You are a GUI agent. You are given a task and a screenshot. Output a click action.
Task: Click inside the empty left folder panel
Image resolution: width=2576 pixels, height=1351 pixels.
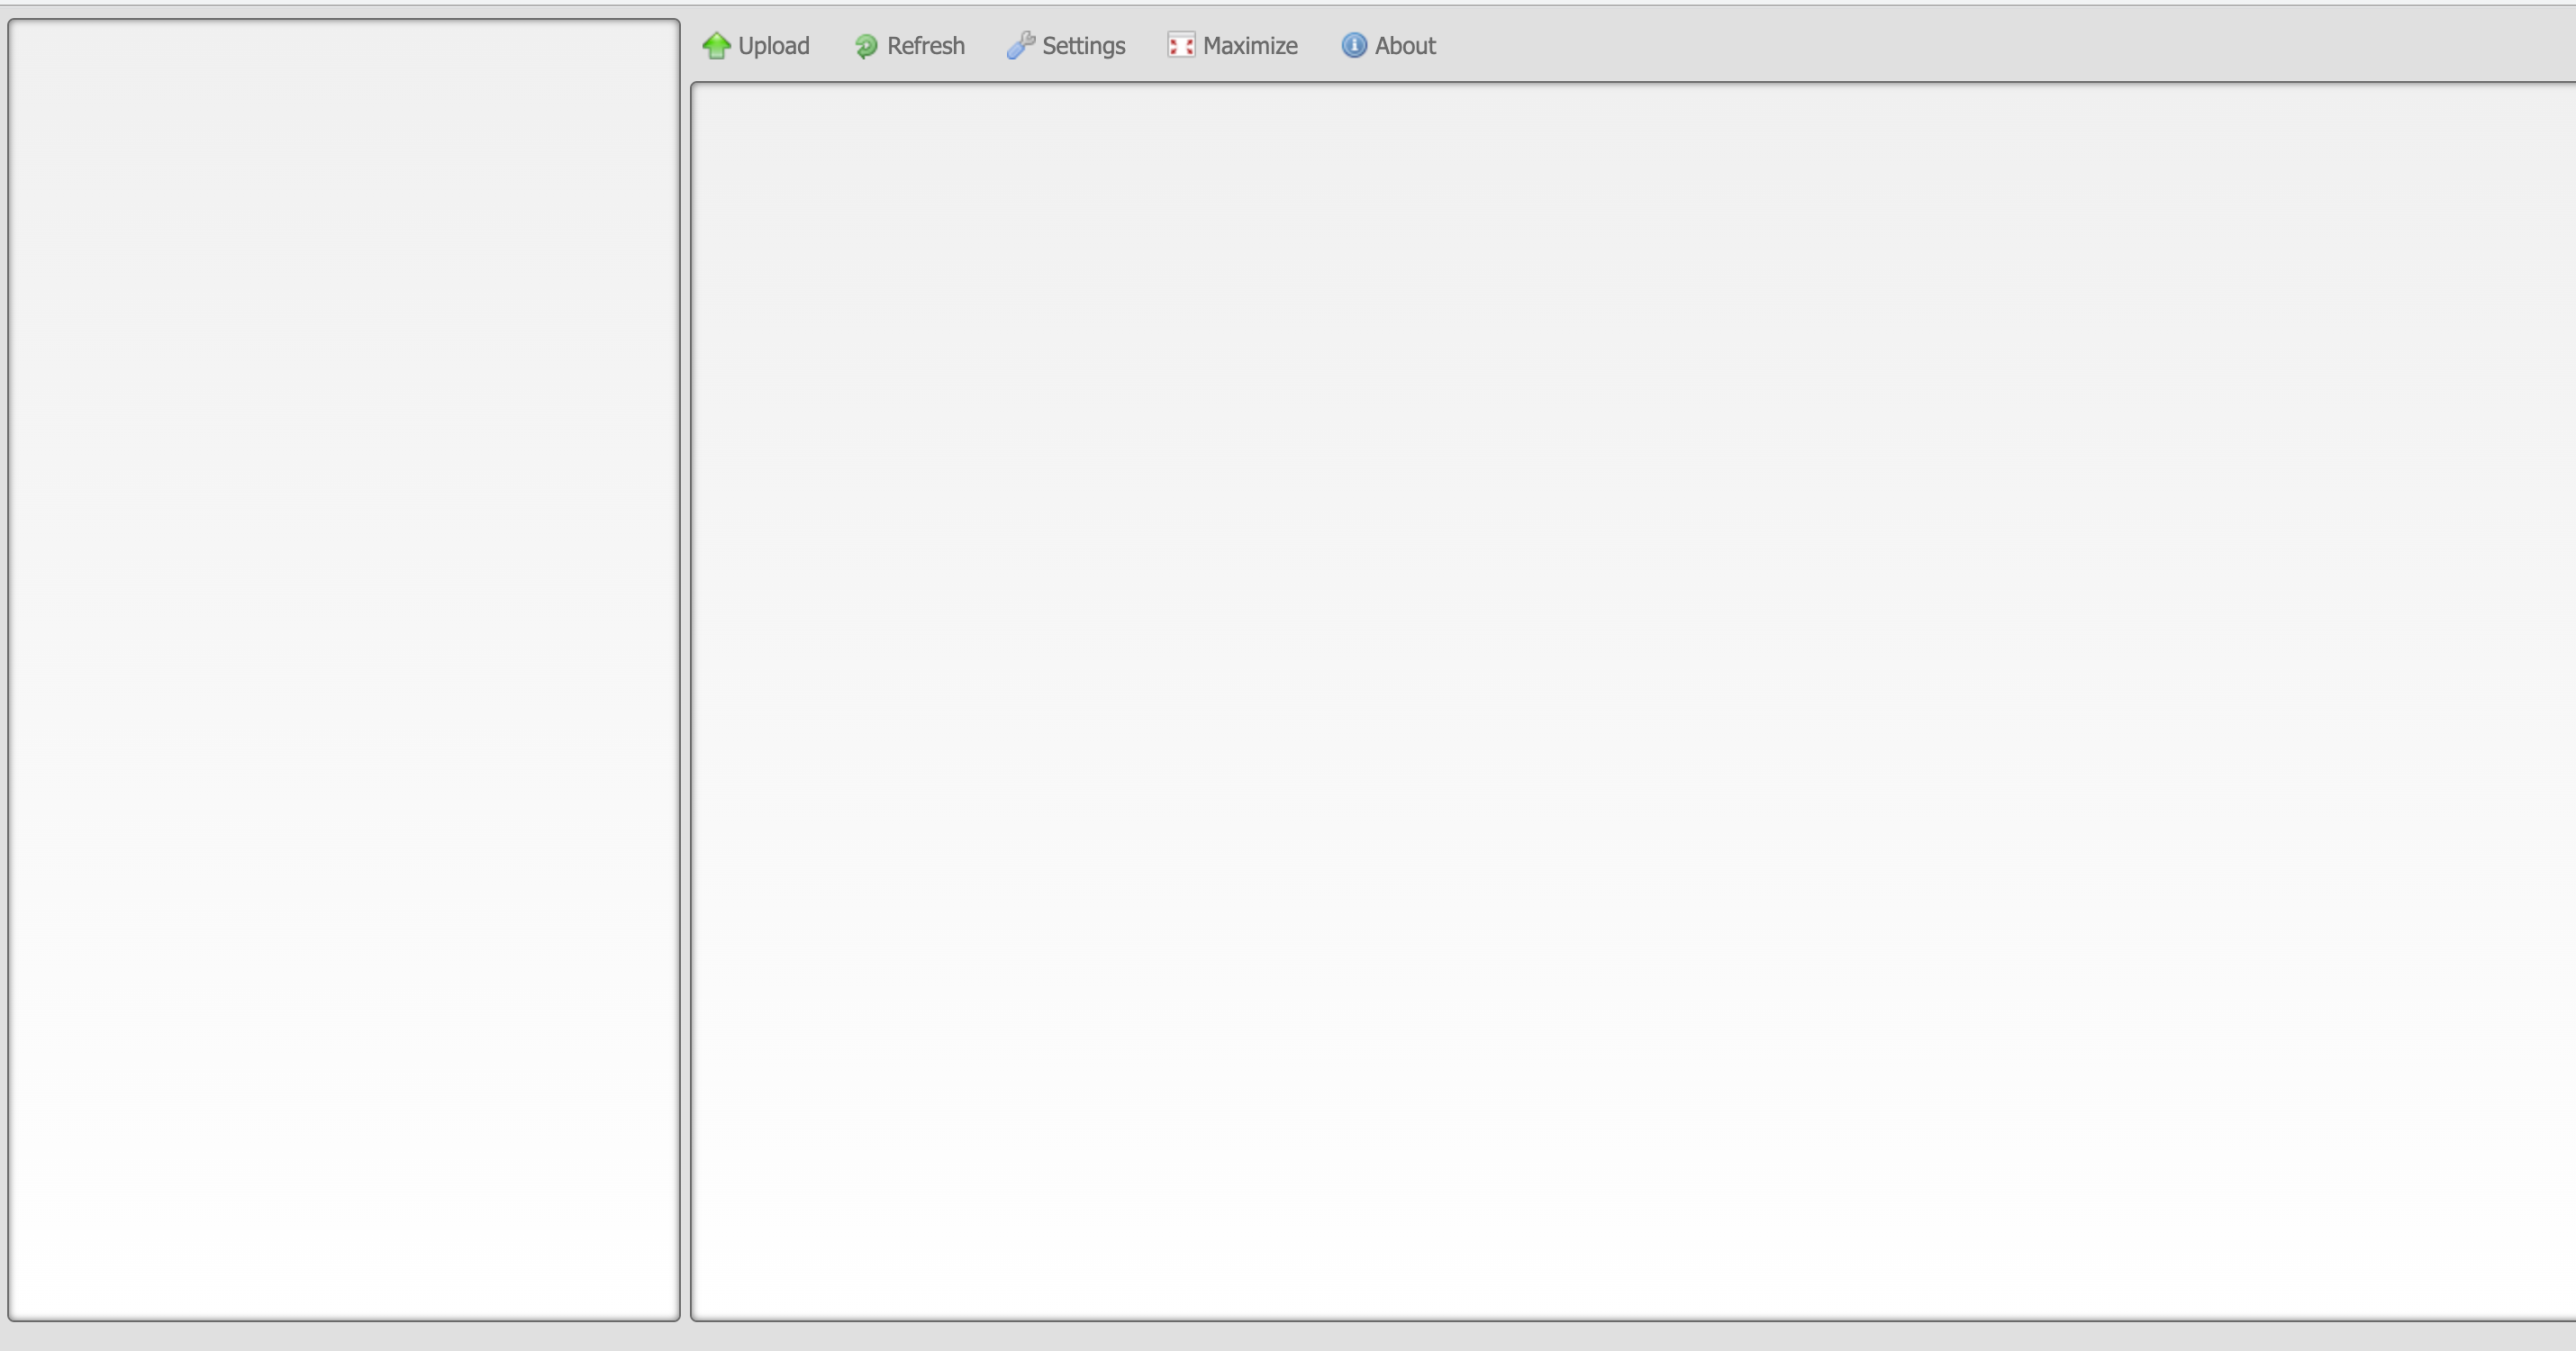point(344,670)
